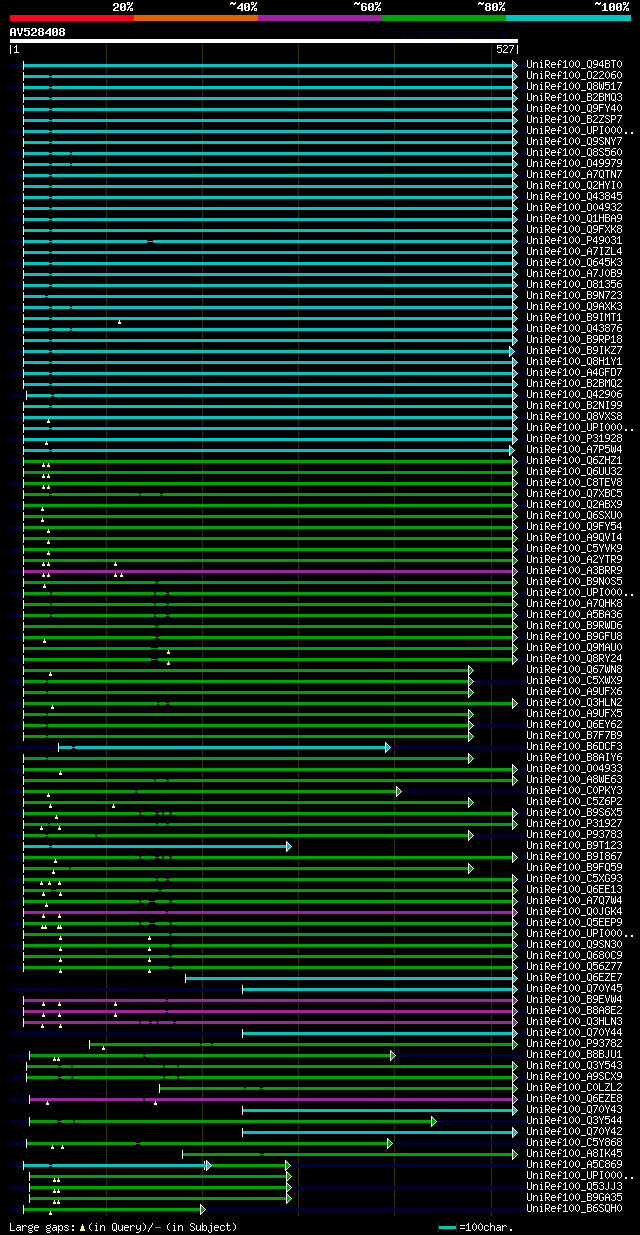
Task: Click UniRef100_Q1HBA9 label
Action: click(x=575, y=218)
